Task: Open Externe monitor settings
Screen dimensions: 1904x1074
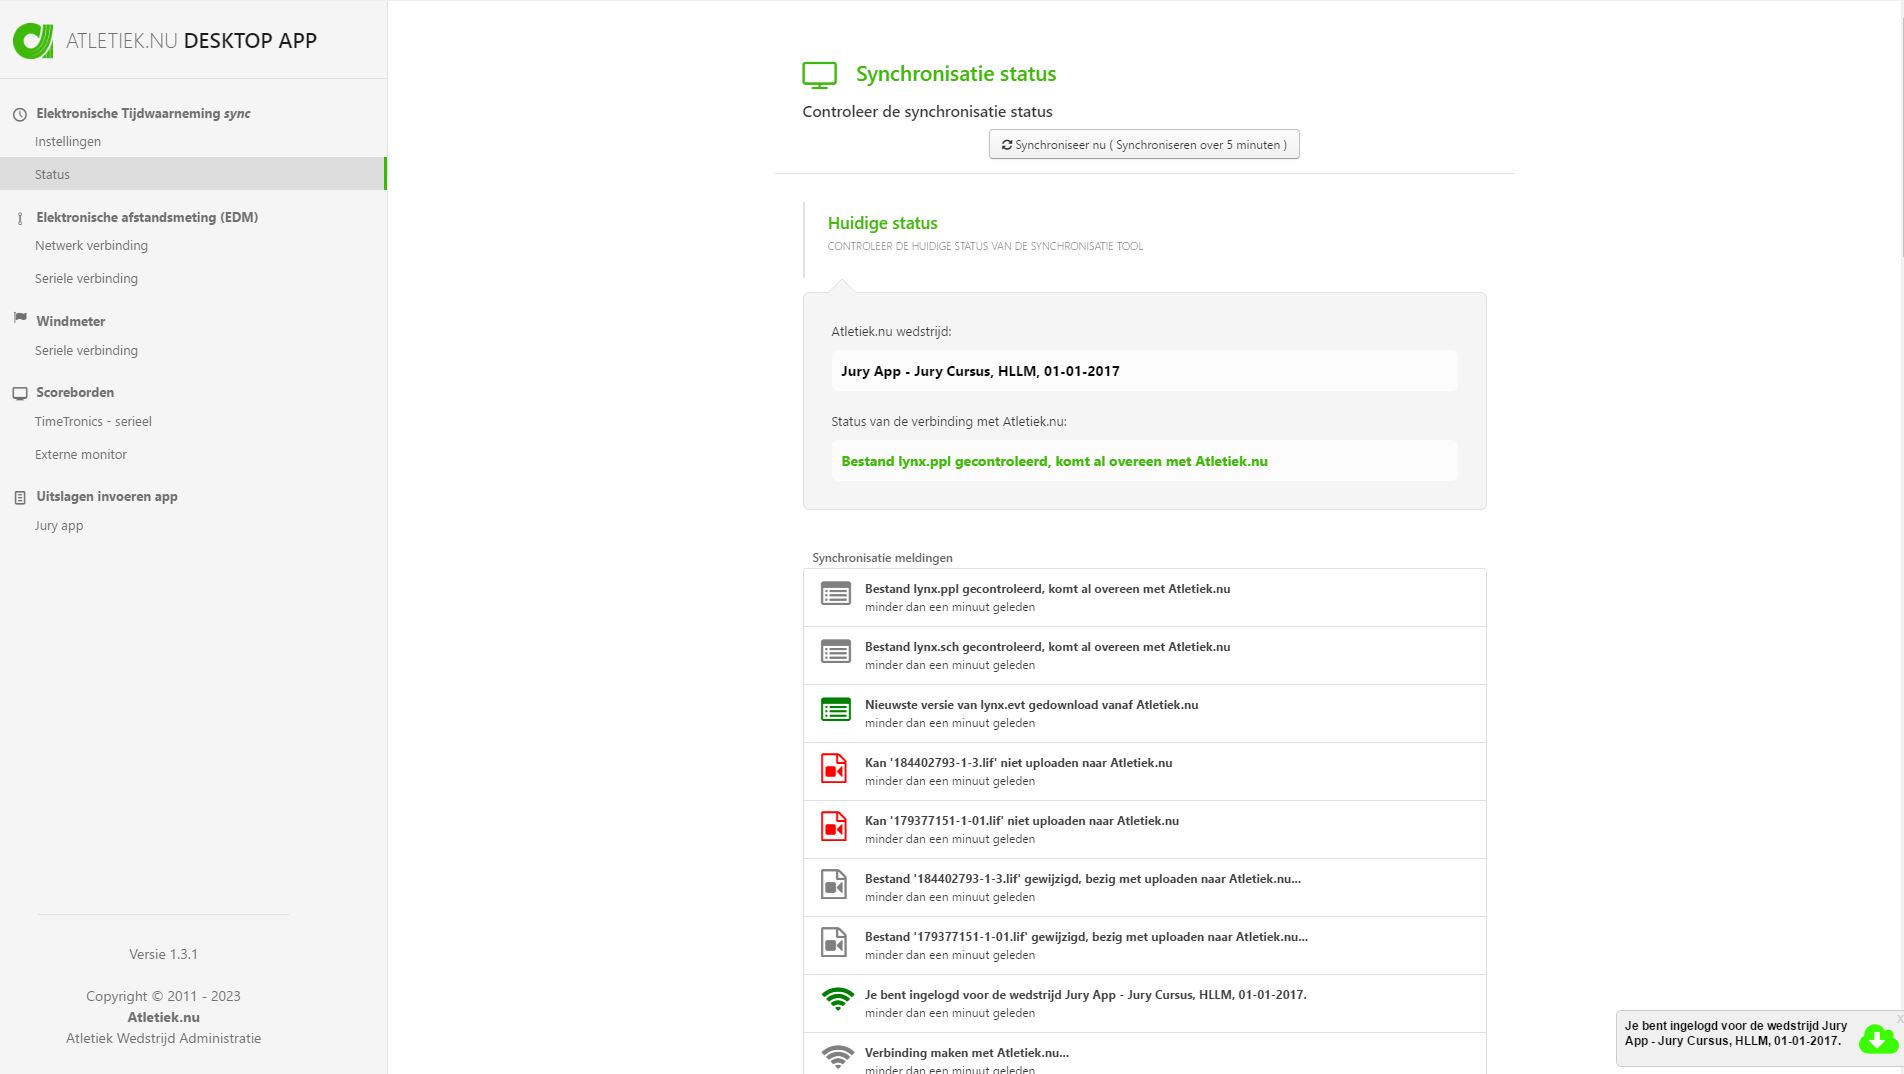Action: [81, 454]
